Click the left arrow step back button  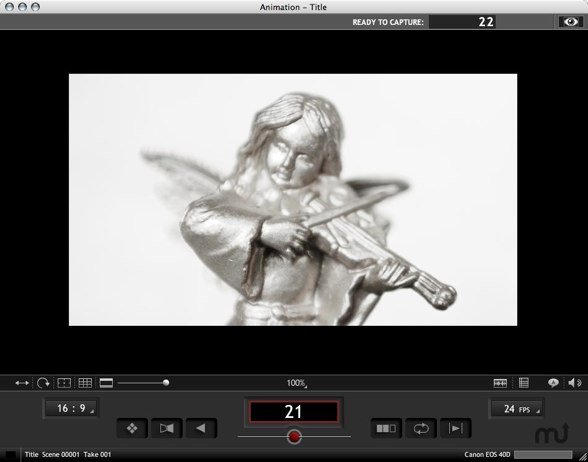coord(201,428)
